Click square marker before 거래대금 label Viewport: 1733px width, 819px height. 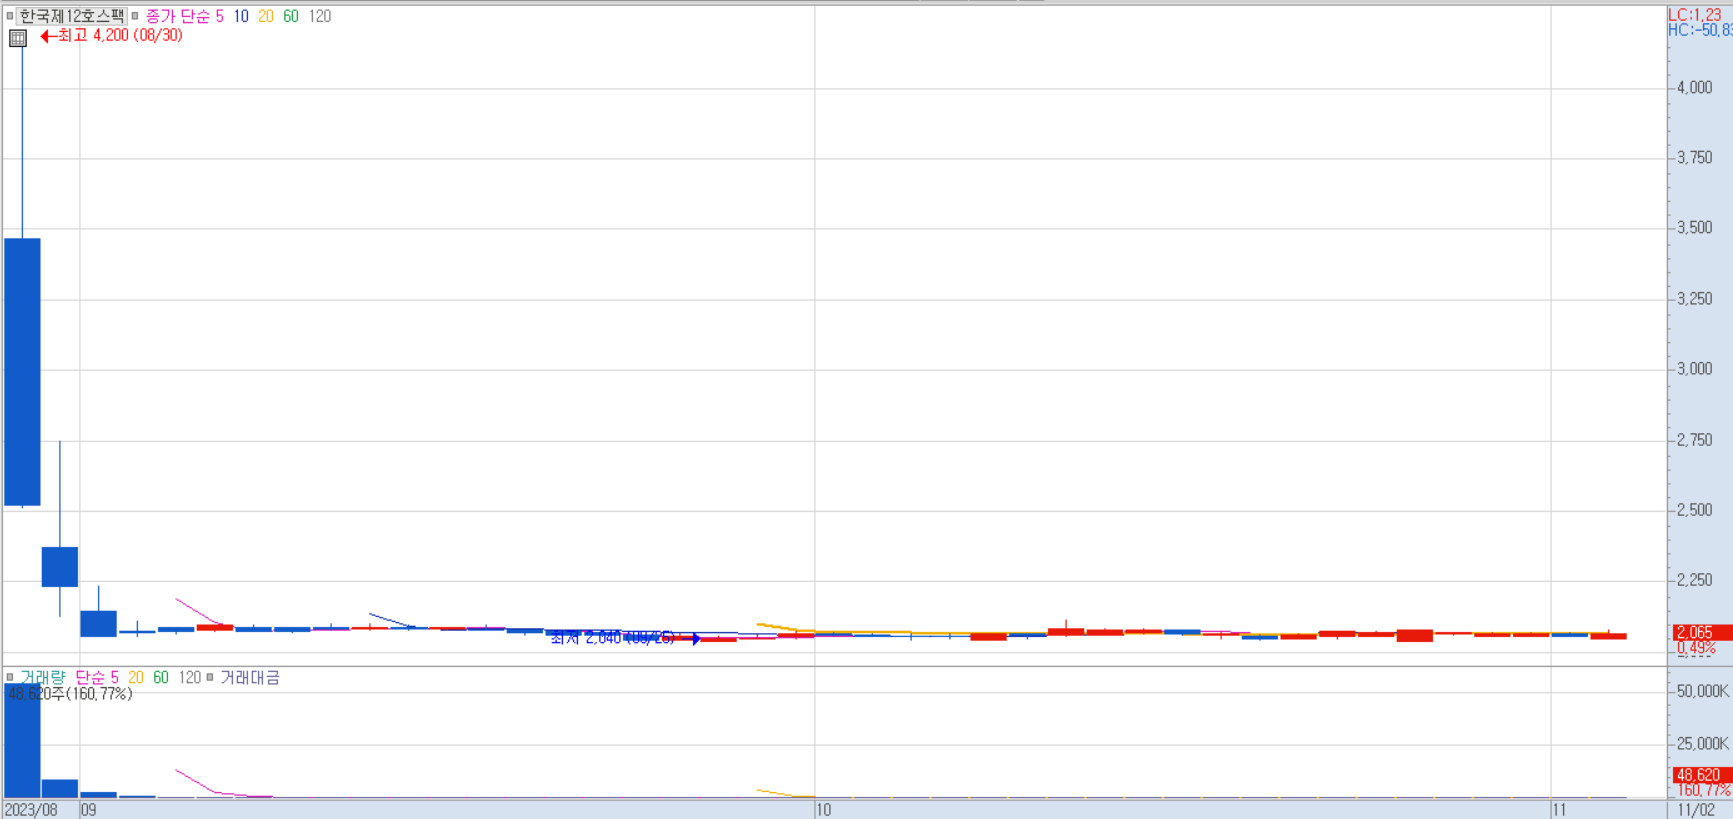210,677
